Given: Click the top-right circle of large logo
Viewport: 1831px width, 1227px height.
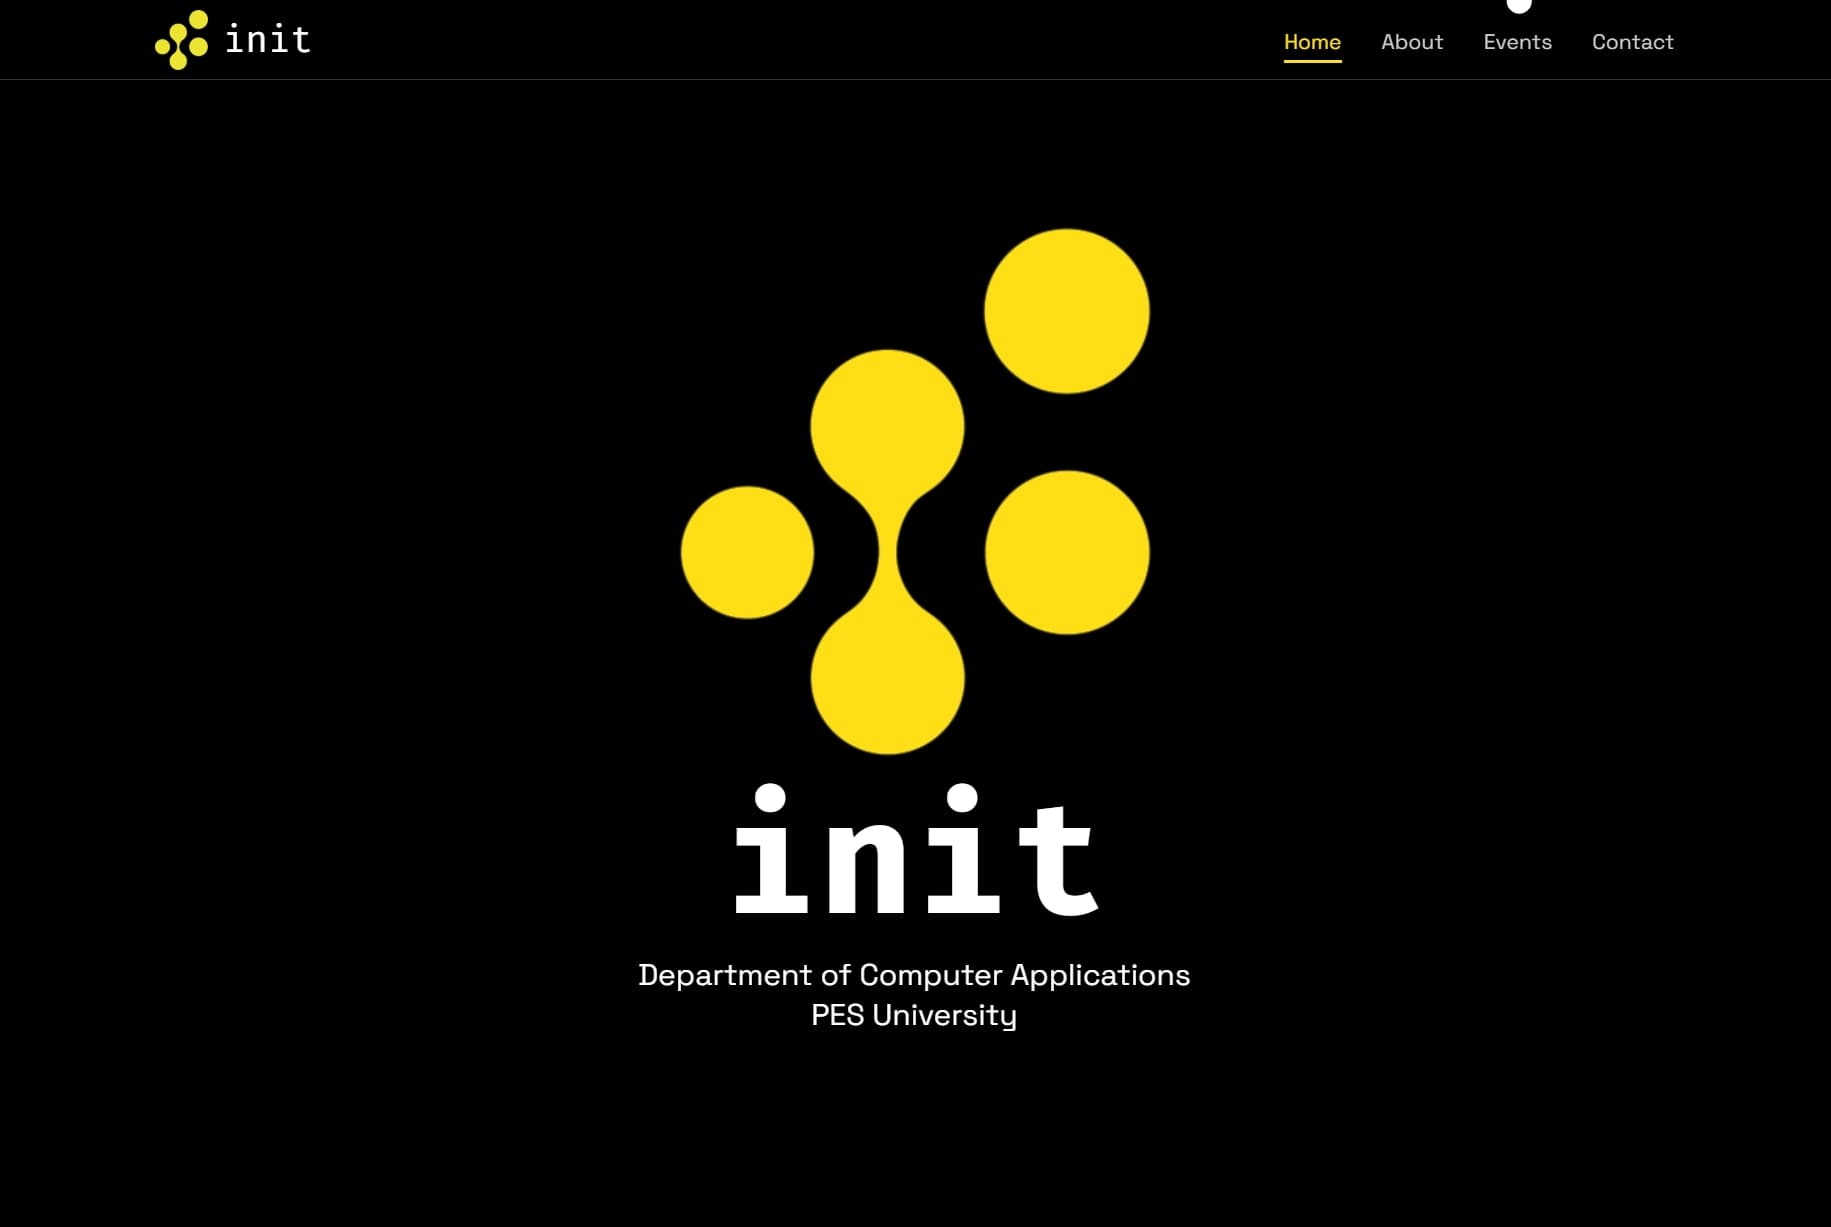Looking at the screenshot, I should 1067,311.
